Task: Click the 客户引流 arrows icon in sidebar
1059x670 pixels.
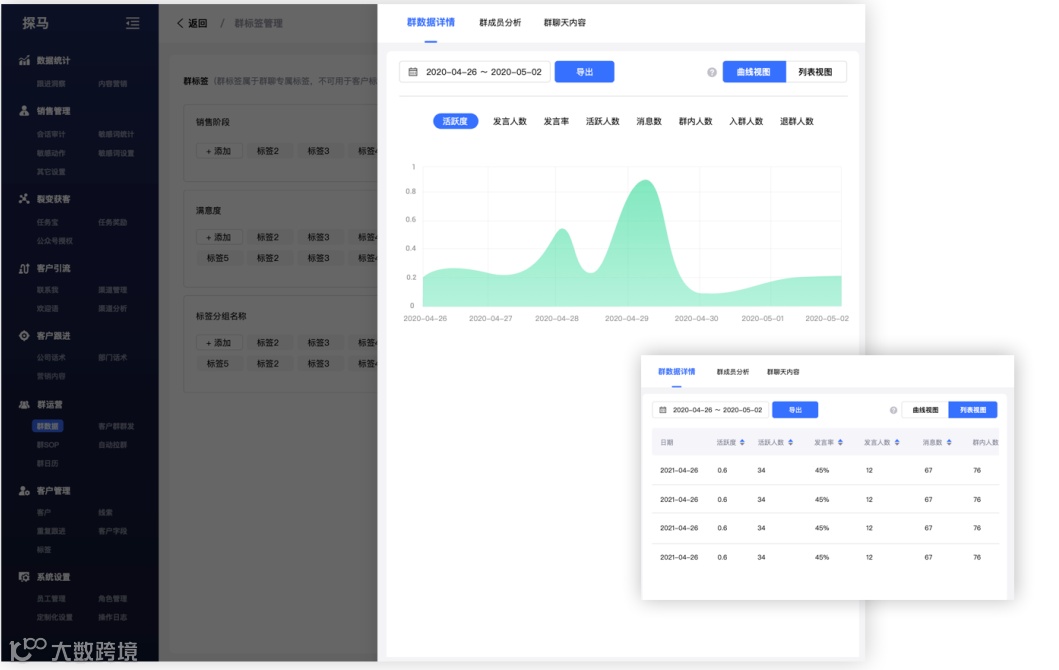Action: pyautogui.click(x=24, y=268)
